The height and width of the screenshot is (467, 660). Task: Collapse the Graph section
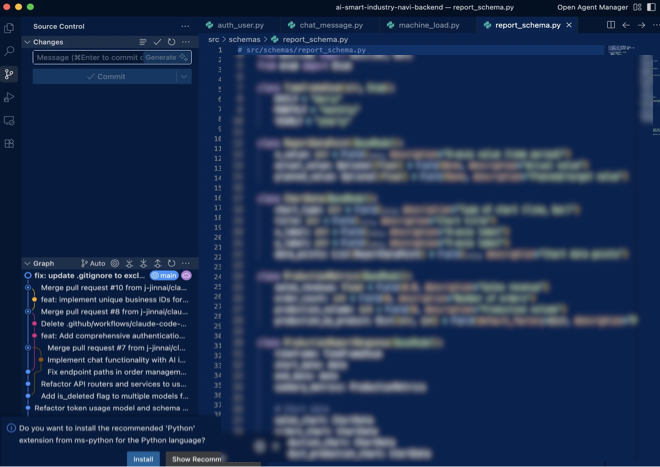pyautogui.click(x=27, y=264)
